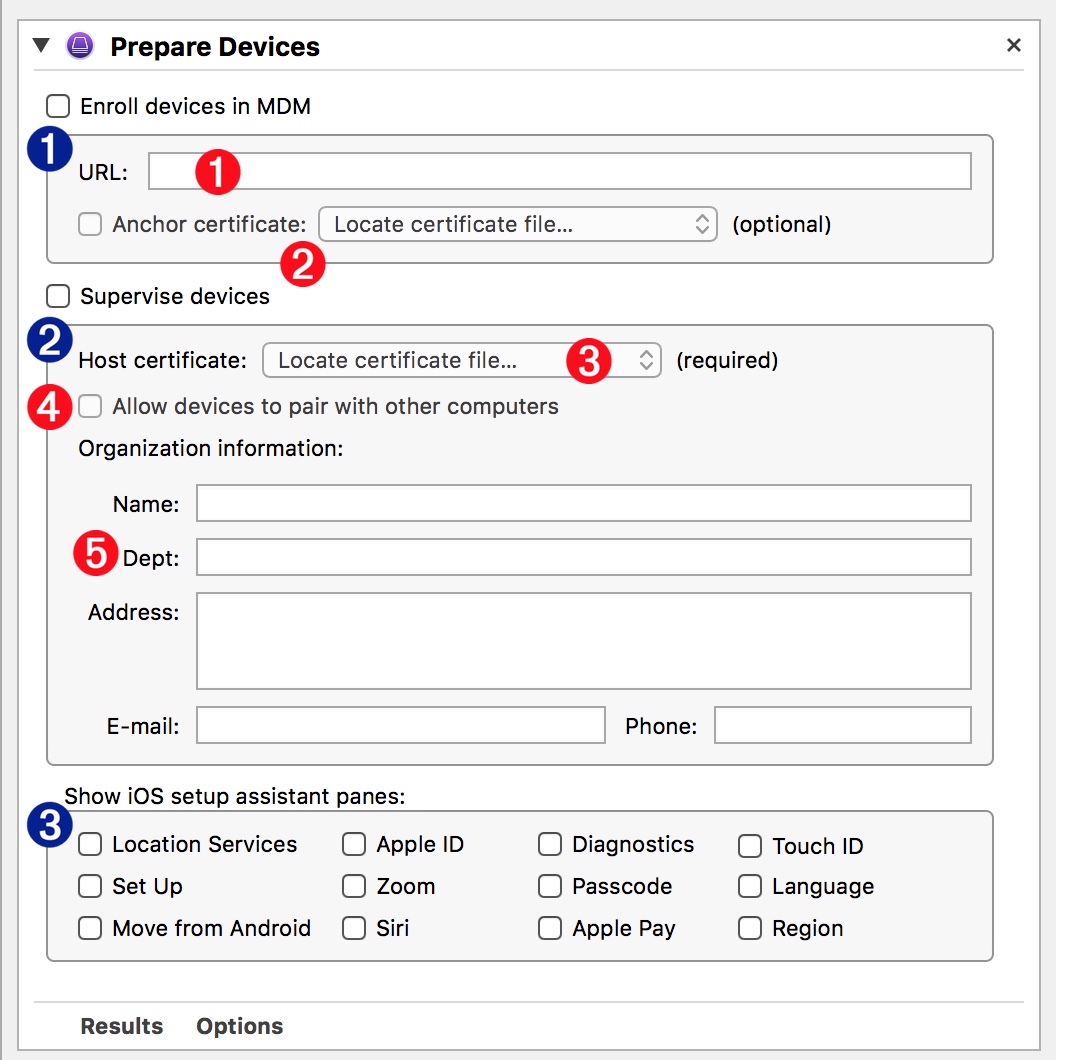Open the Results tab

coord(121,1026)
